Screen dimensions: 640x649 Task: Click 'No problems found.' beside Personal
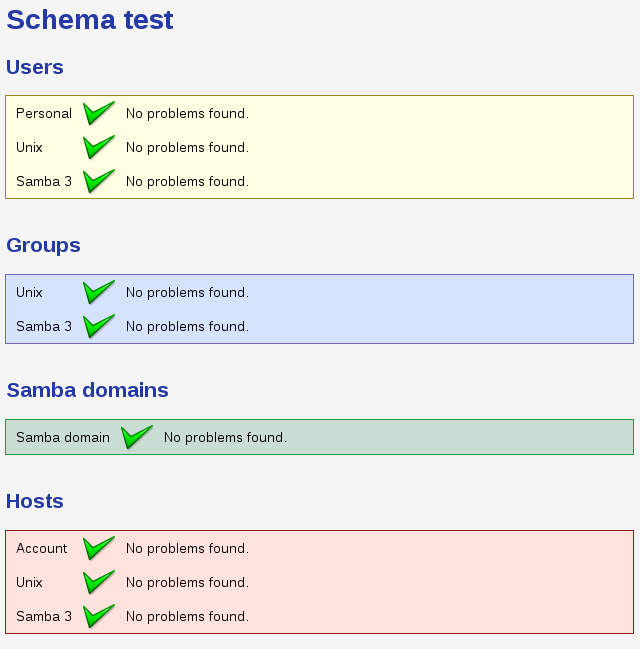(187, 114)
